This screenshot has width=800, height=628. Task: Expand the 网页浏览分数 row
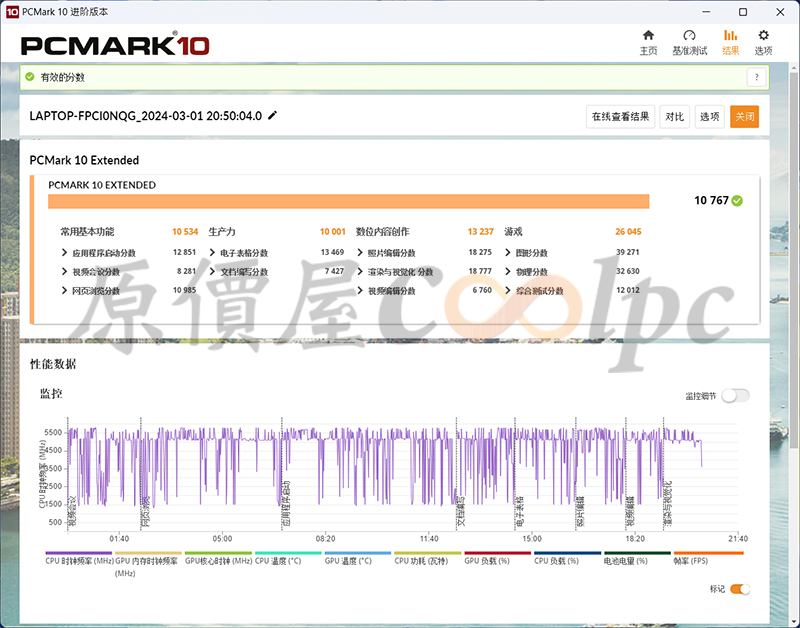click(x=64, y=290)
